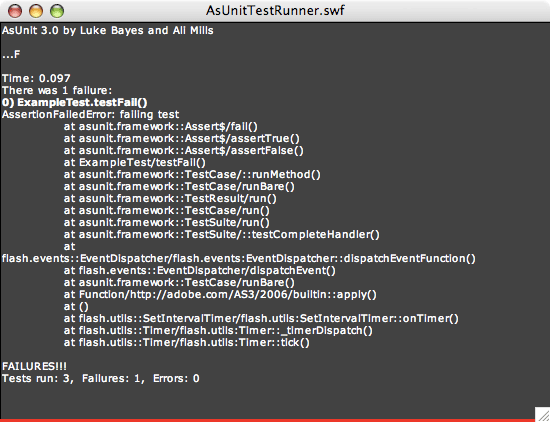This screenshot has width=550, height=422.
Task: Click the AsUnit 3.0 header line
Action: (x=108, y=31)
